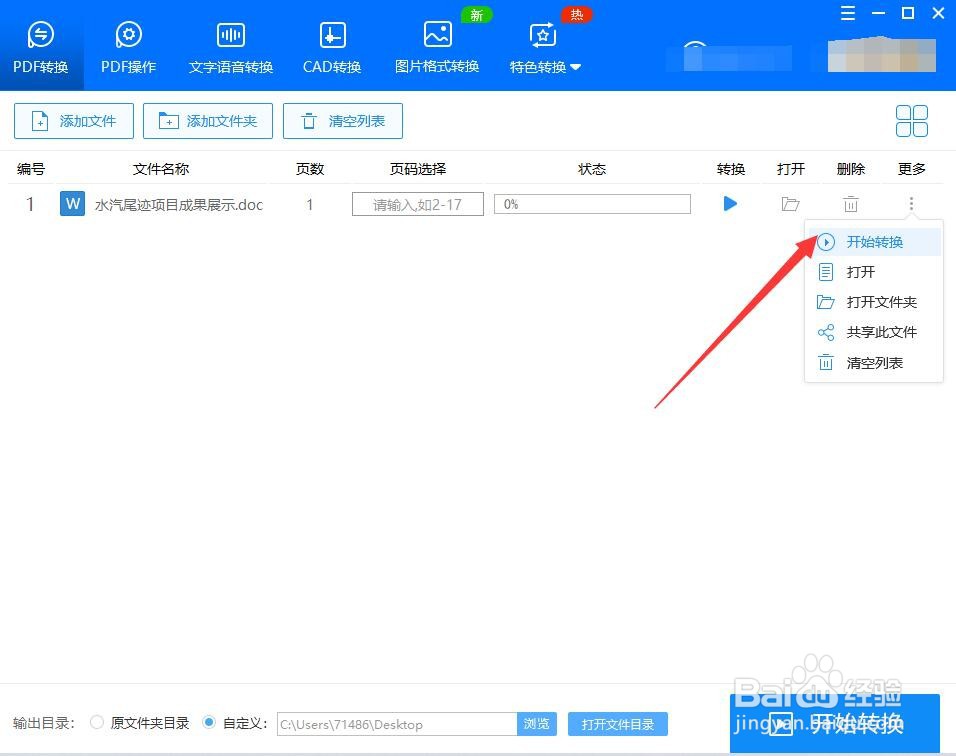Open the more-options three-dot menu

pos(911,204)
